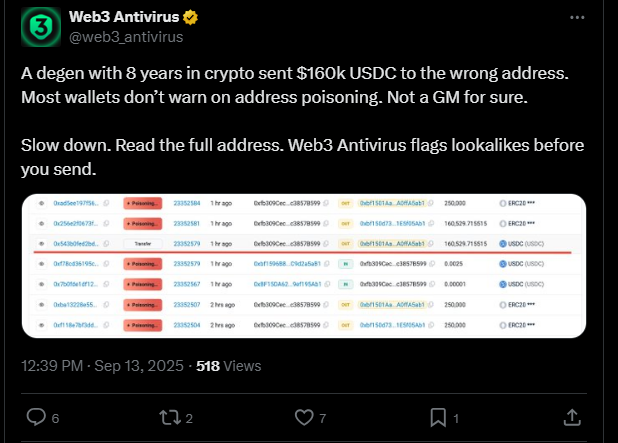This screenshot has width=618, height=443.
Task: Click transaction hash 0x543b0fed2bd in image
Action: [x=75, y=243]
